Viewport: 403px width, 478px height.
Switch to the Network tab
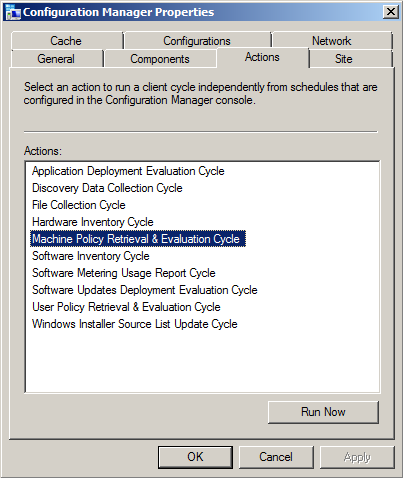[332, 41]
